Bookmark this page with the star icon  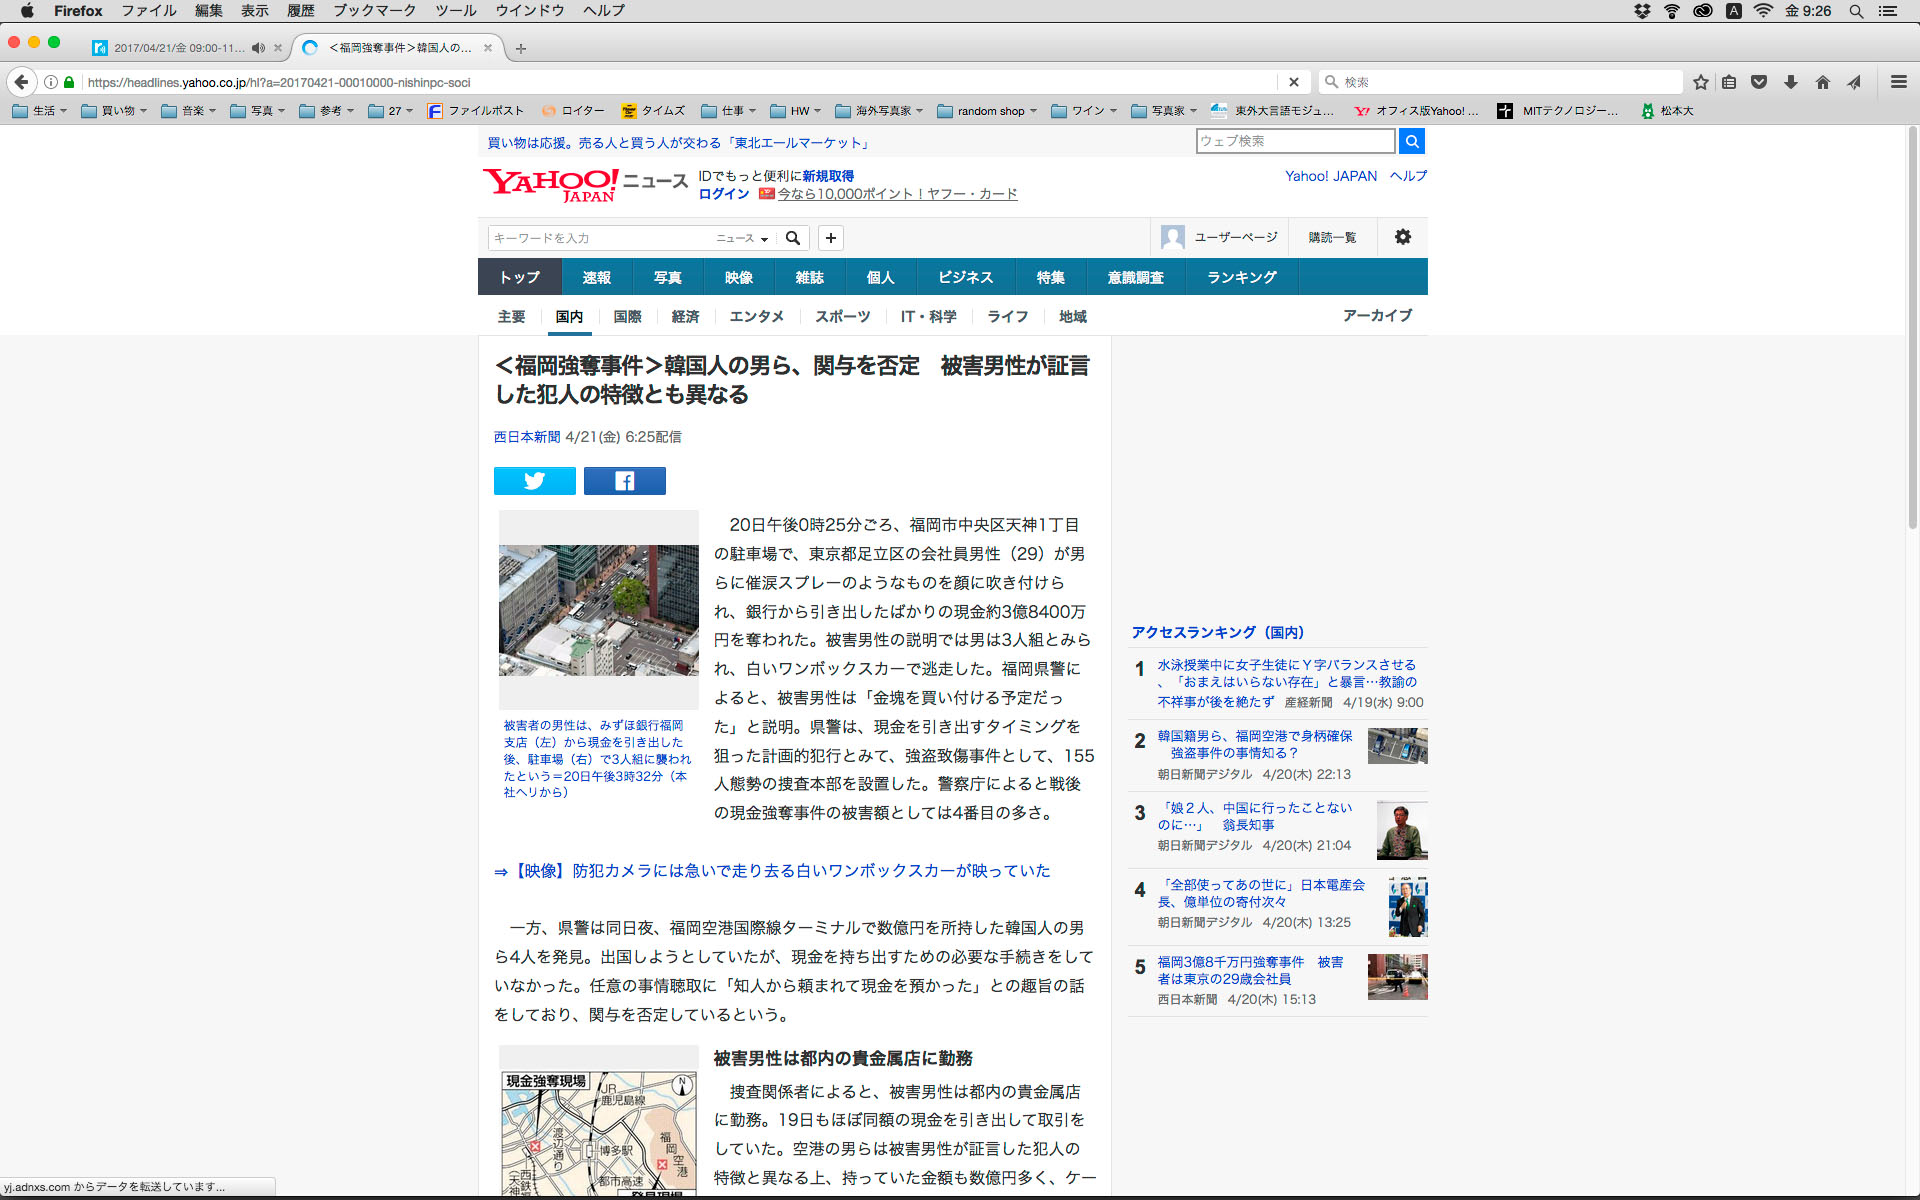(x=1700, y=82)
